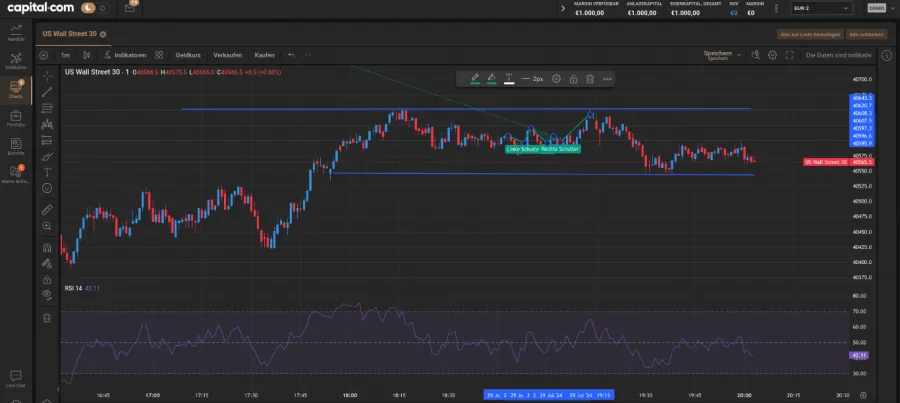
Task: Open the Charts section in sidebar
Action: [x=15, y=90]
